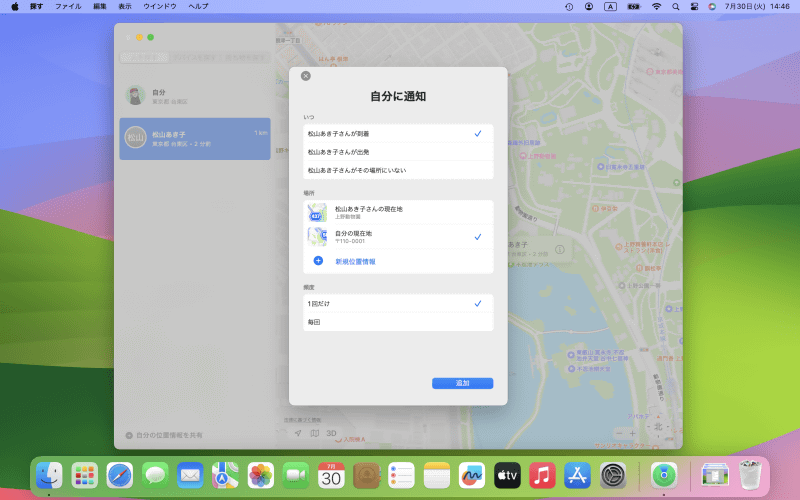Click the 追加 button
800x500 pixels.
[462, 383]
